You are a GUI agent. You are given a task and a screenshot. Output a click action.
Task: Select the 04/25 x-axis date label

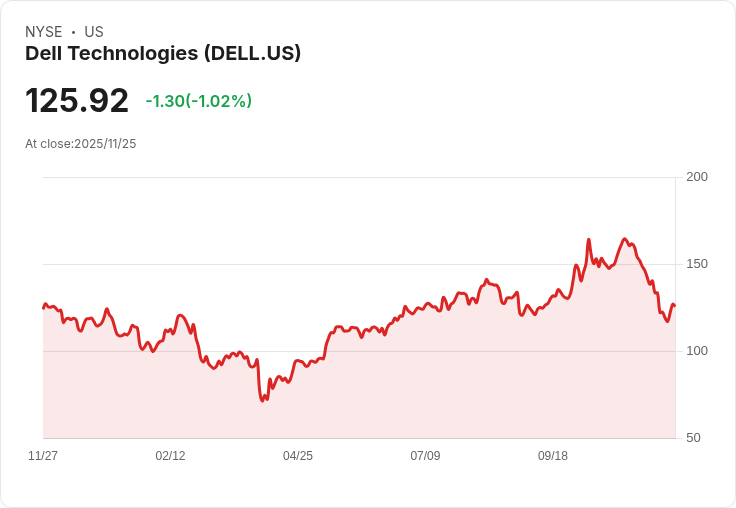click(298, 456)
